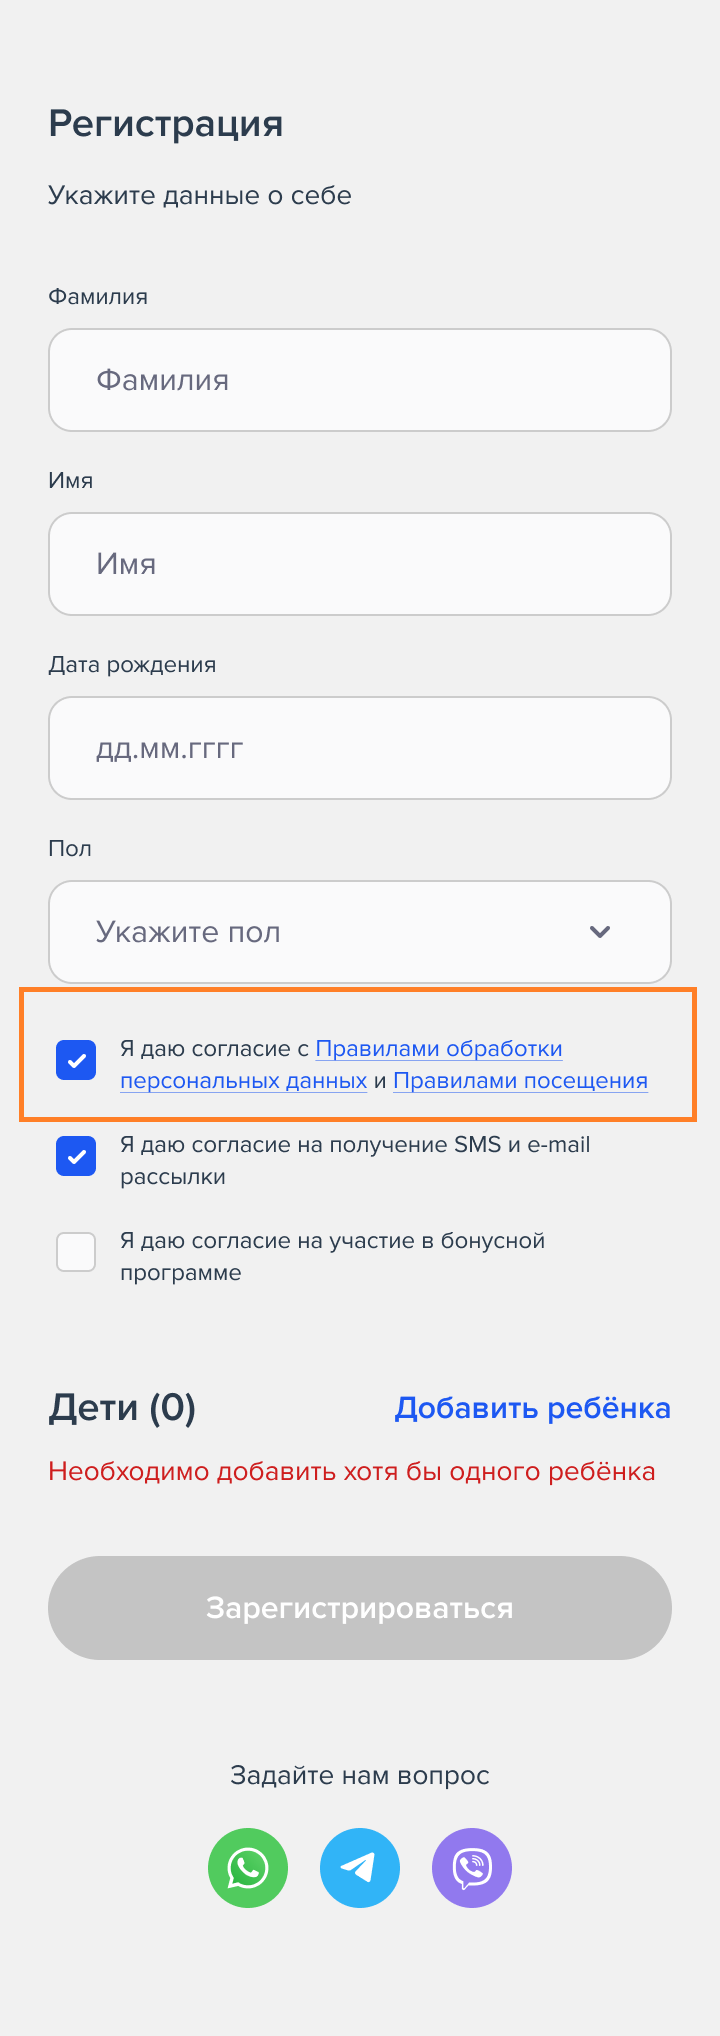
Task: Click into the Имя text field
Action: (360, 564)
